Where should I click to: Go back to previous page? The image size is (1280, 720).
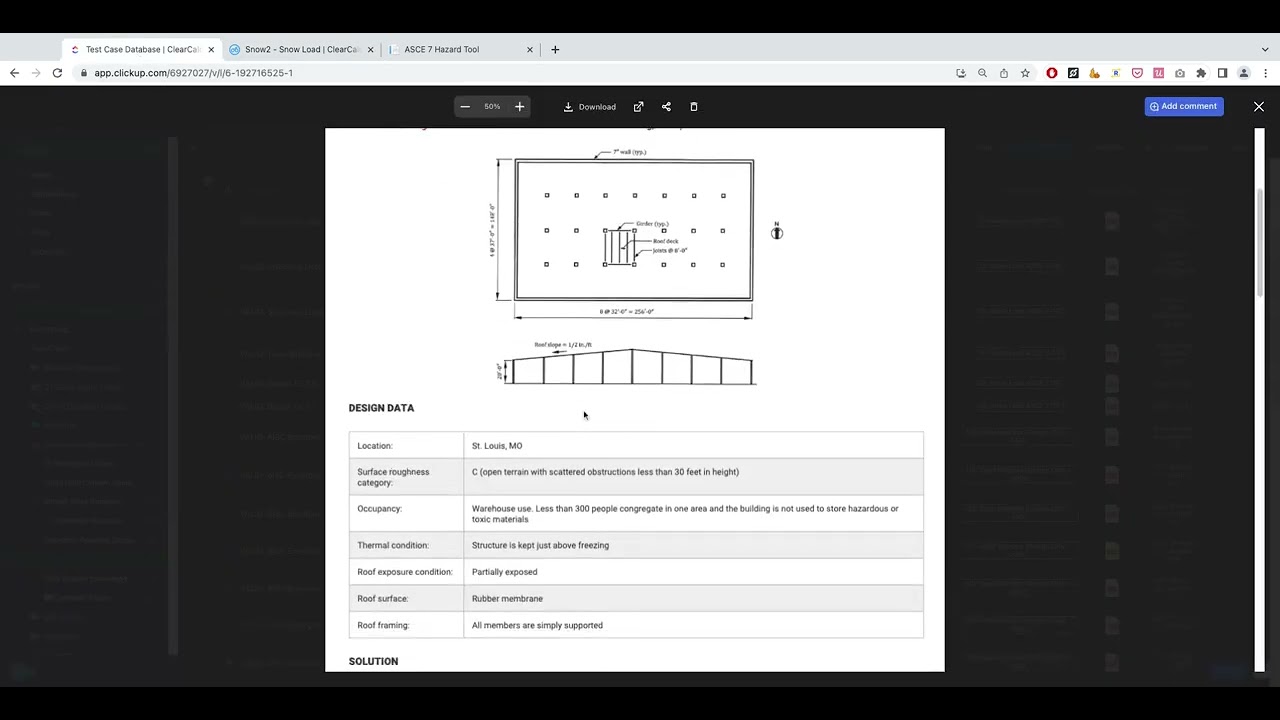(14, 73)
